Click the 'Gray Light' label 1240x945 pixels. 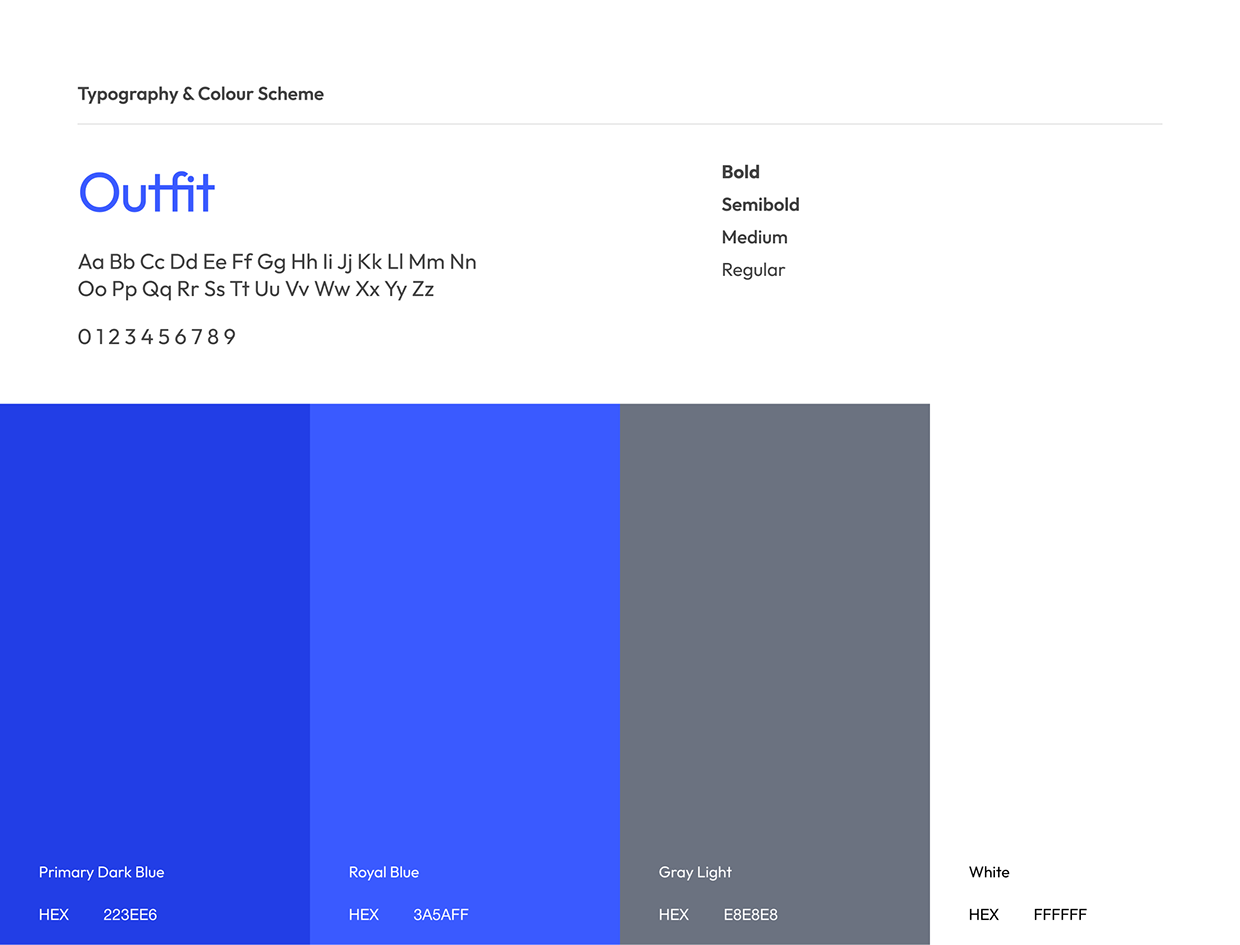[x=695, y=872]
